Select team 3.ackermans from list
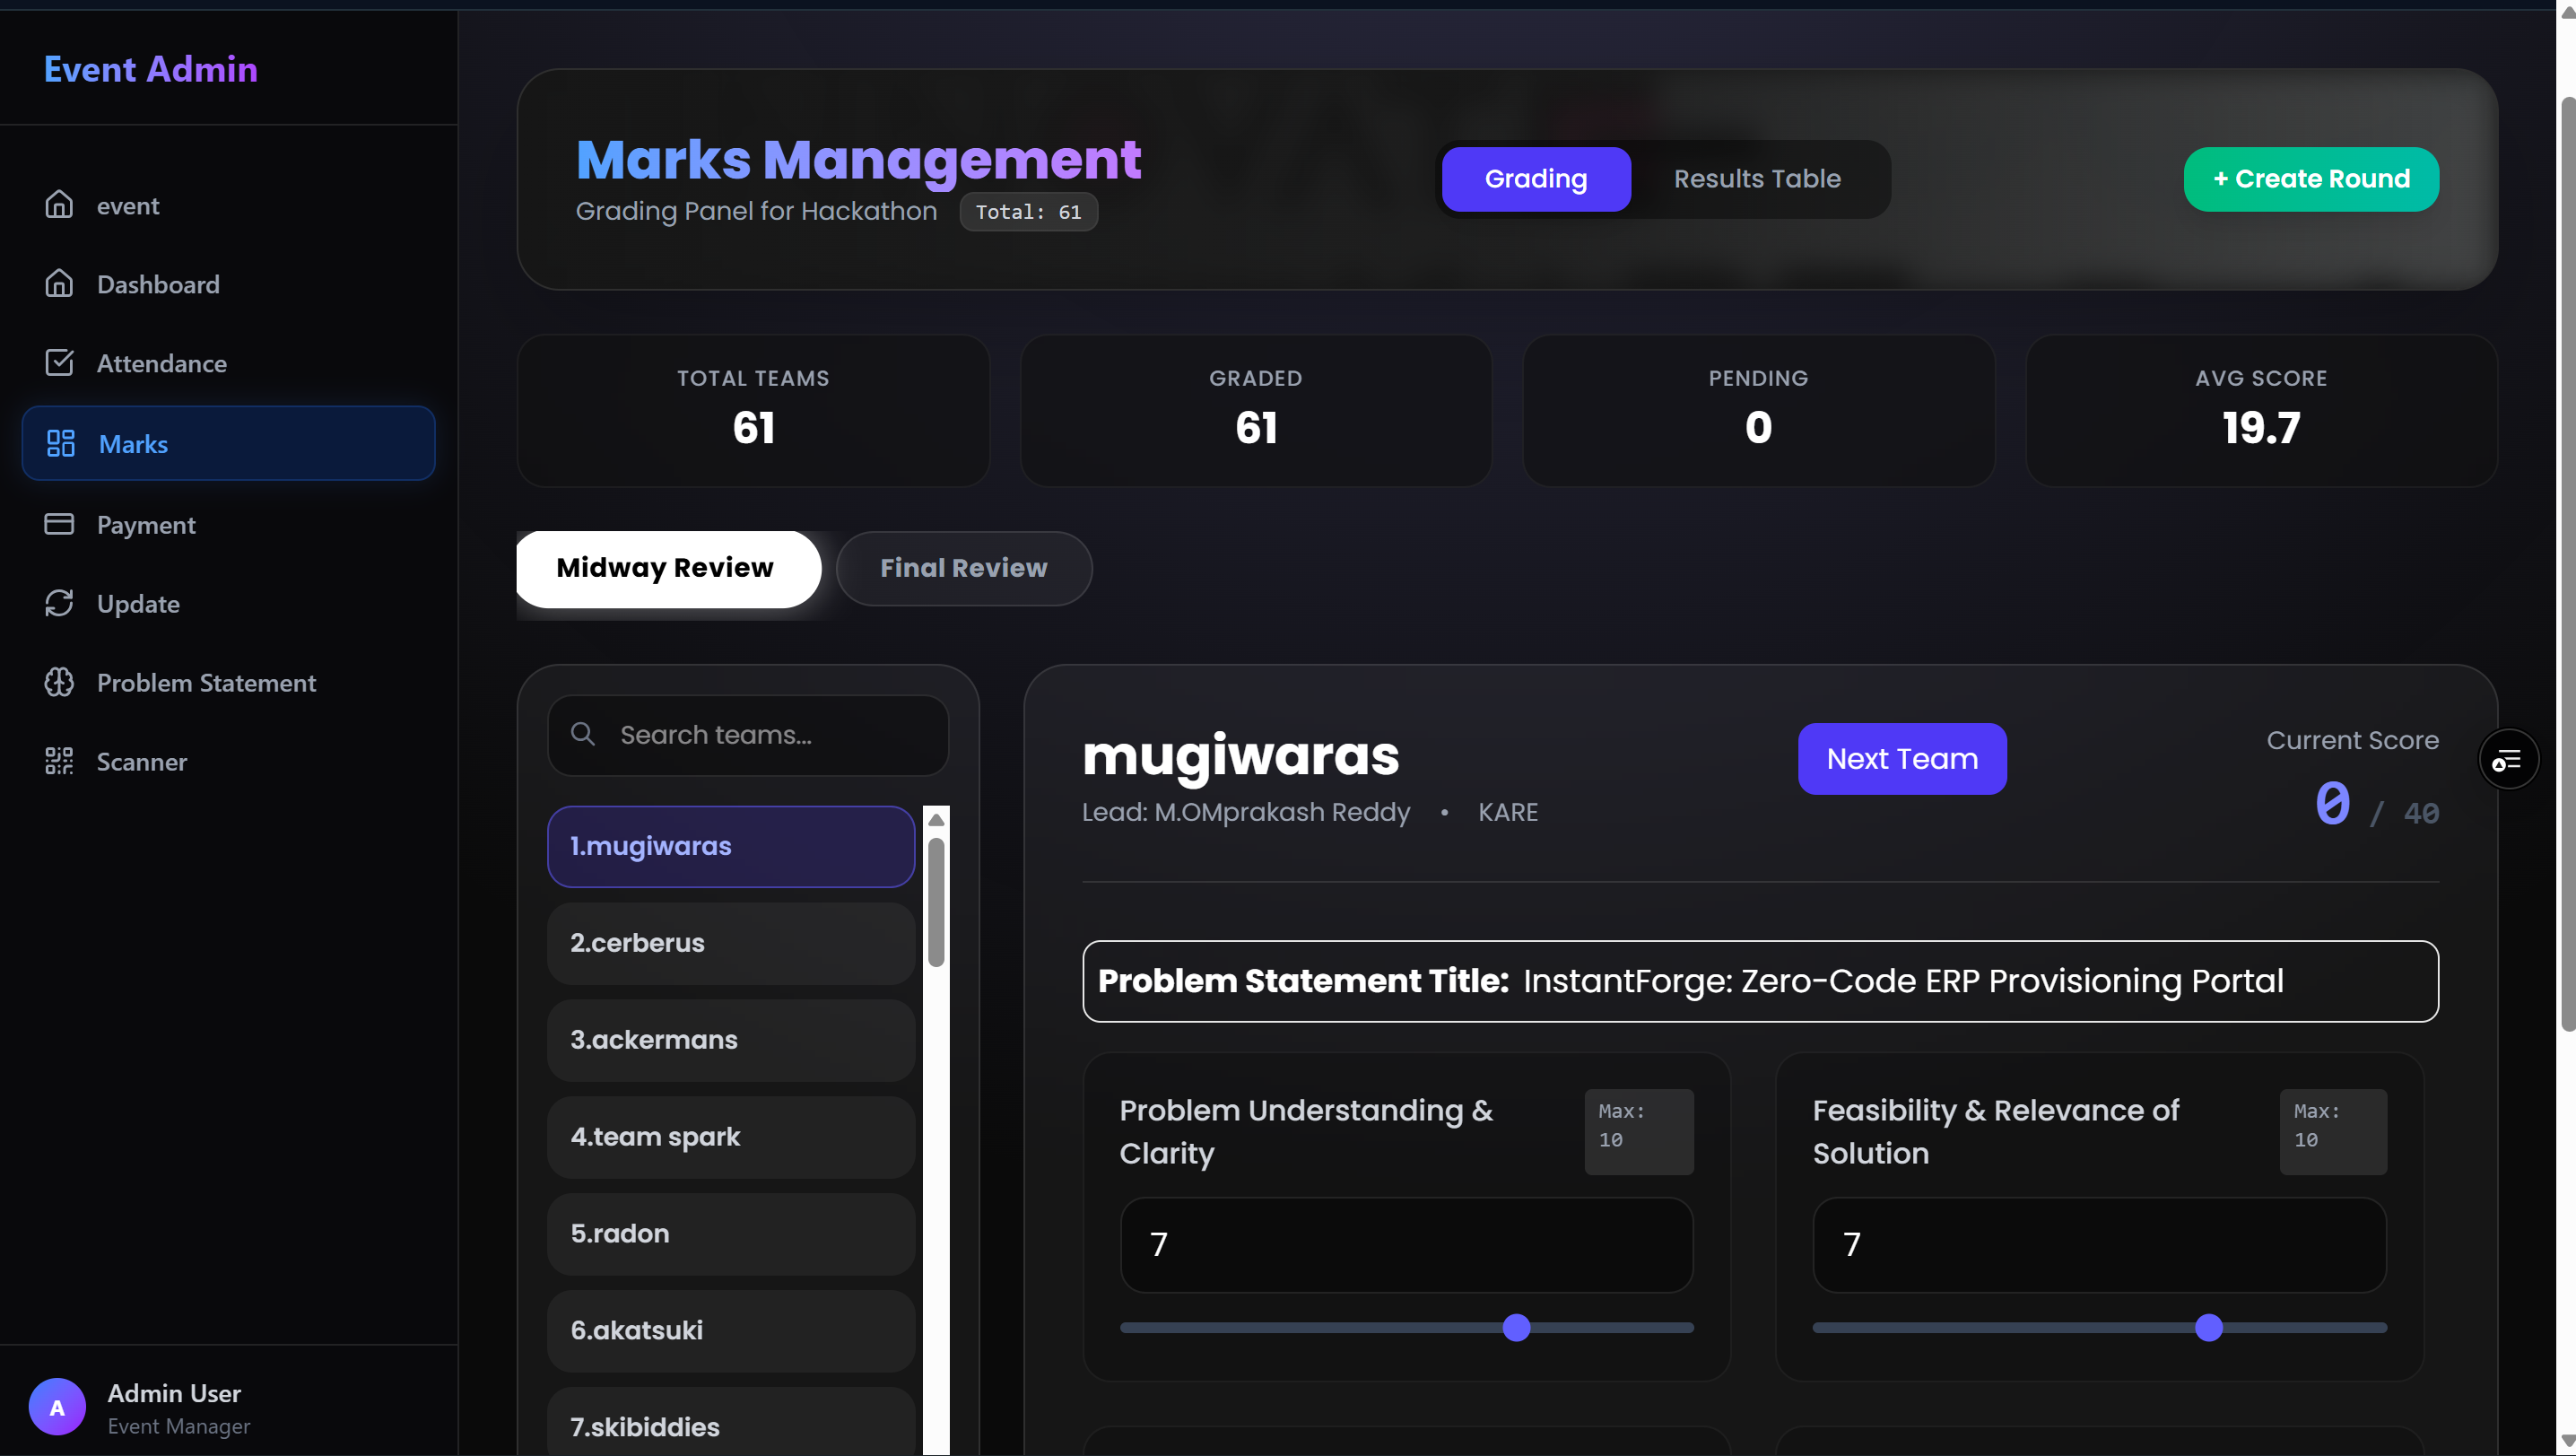Screen dimensions: 2576x1456 [x=731, y=1040]
